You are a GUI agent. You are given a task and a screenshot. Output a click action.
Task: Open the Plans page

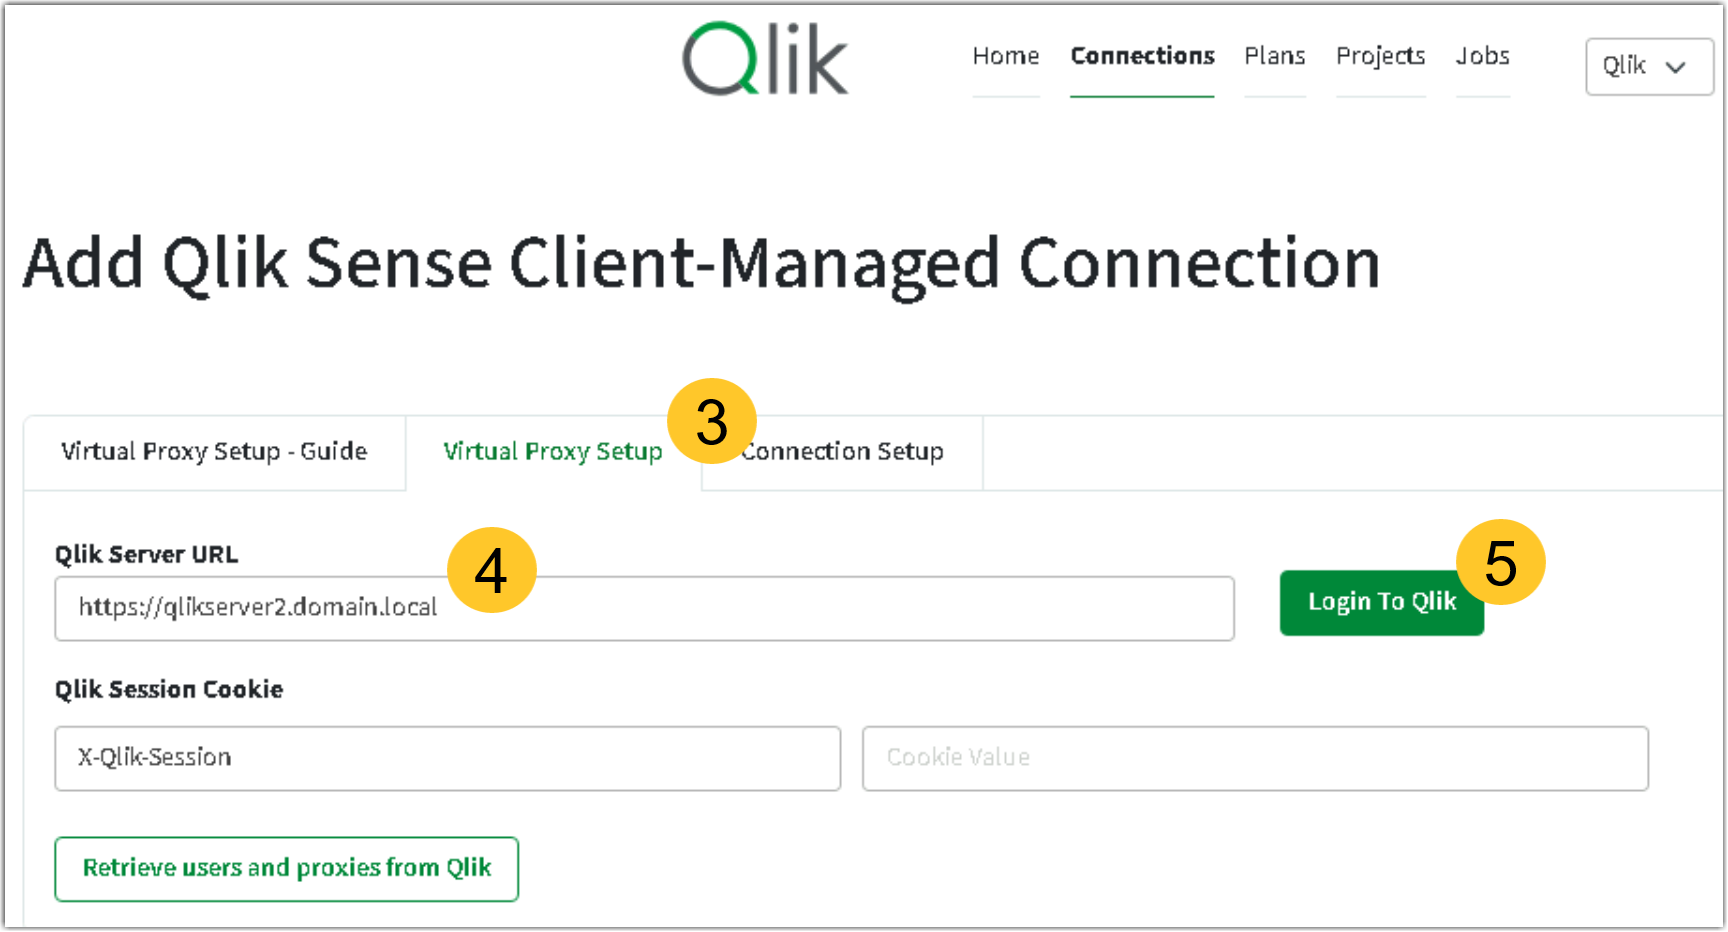[1275, 56]
